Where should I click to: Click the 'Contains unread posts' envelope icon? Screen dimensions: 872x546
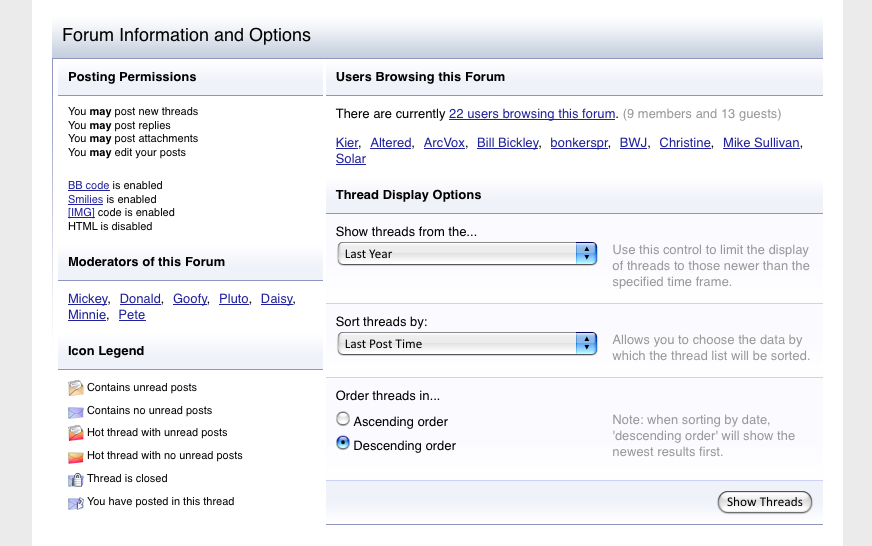[x=76, y=388]
